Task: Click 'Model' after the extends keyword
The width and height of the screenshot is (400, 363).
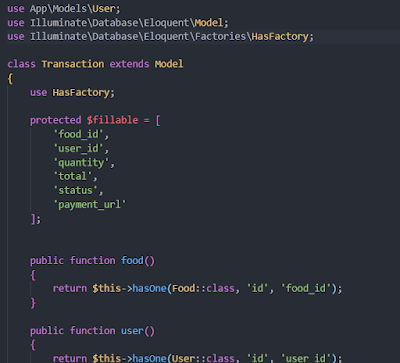Action: (x=169, y=64)
